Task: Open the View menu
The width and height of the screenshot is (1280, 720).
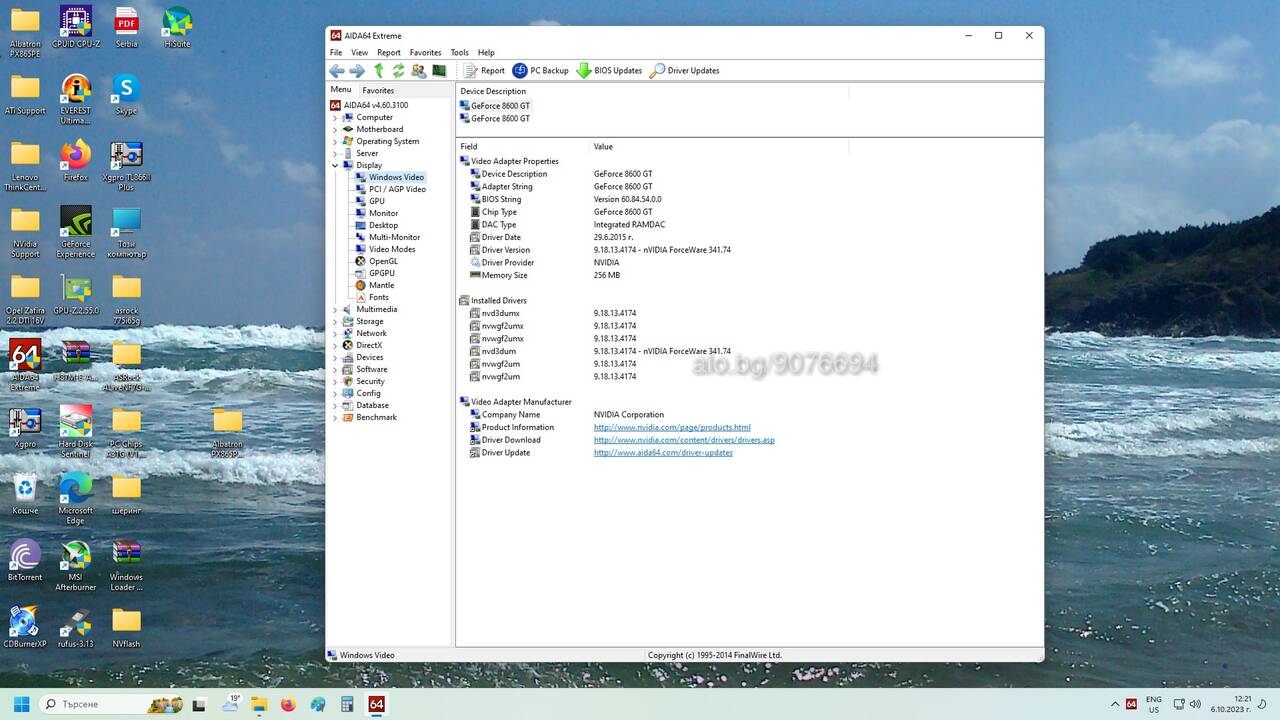Action: coord(360,52)
